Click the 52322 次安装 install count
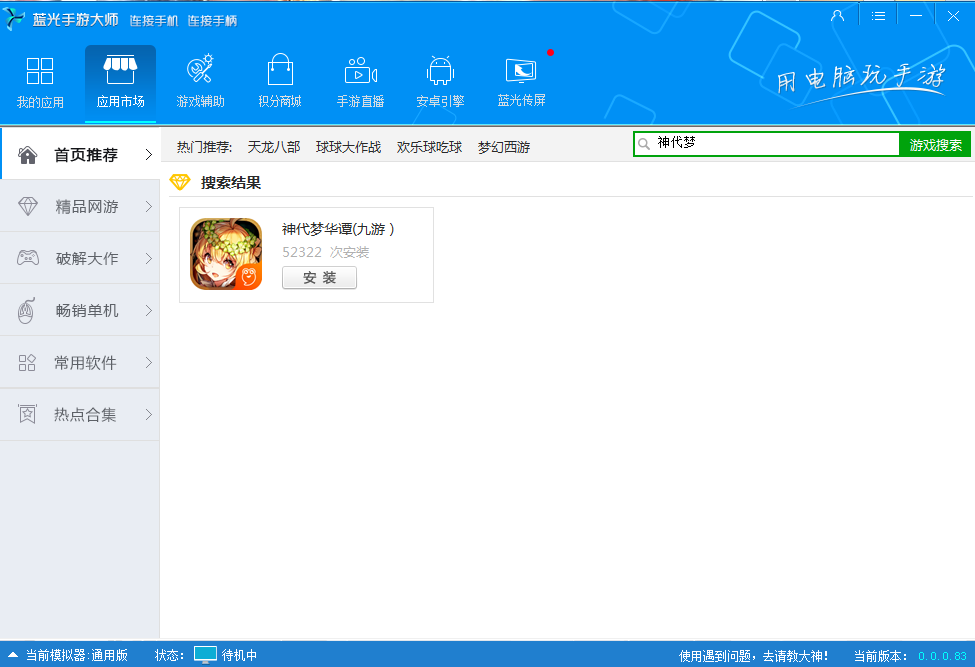Screen dimensions: 975x667 [325, 252]
